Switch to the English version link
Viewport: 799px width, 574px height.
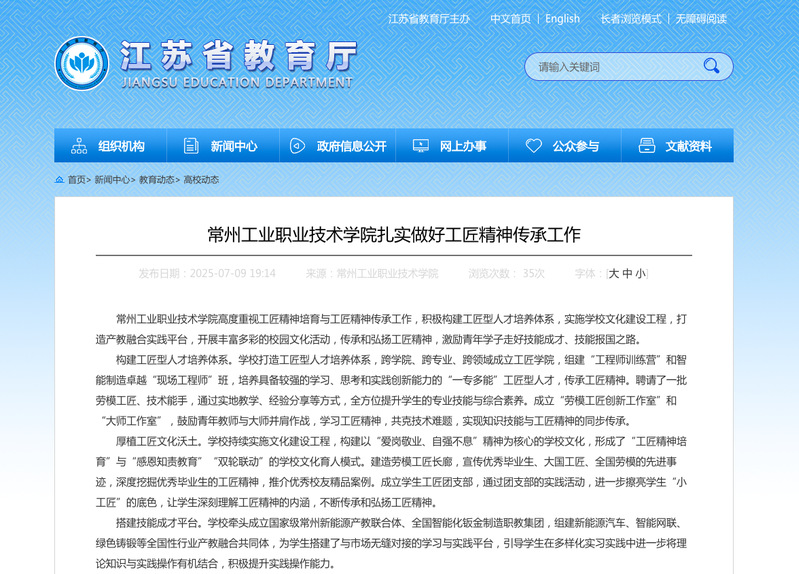[562, 19]
